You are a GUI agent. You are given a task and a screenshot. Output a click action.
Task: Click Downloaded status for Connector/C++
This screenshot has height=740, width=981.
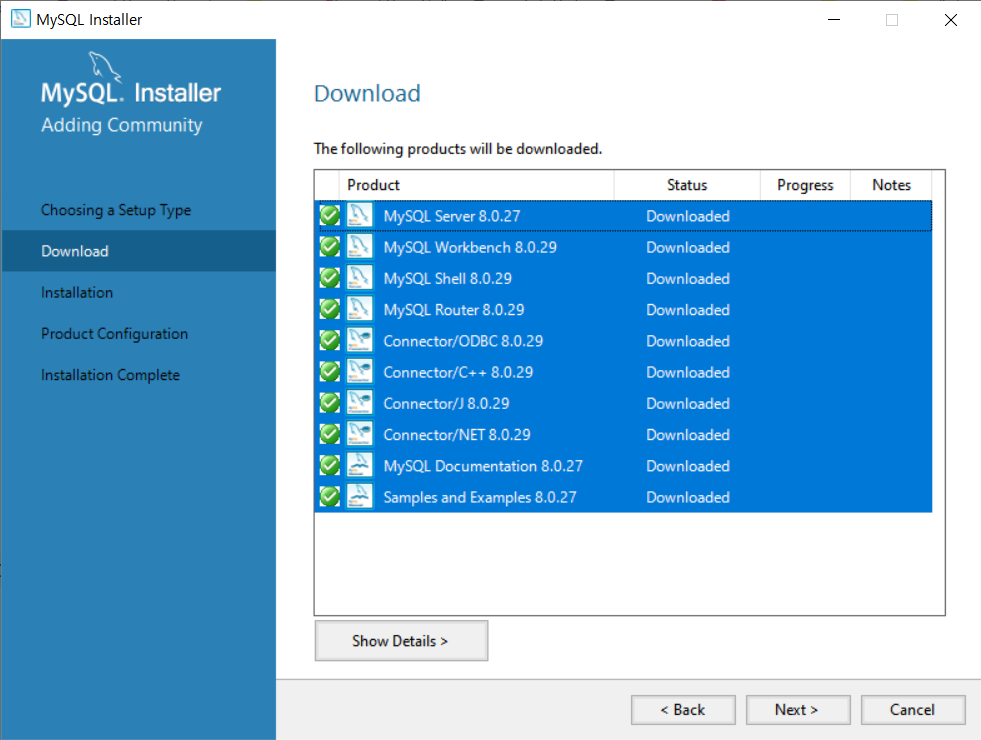(x=688, y=373)
